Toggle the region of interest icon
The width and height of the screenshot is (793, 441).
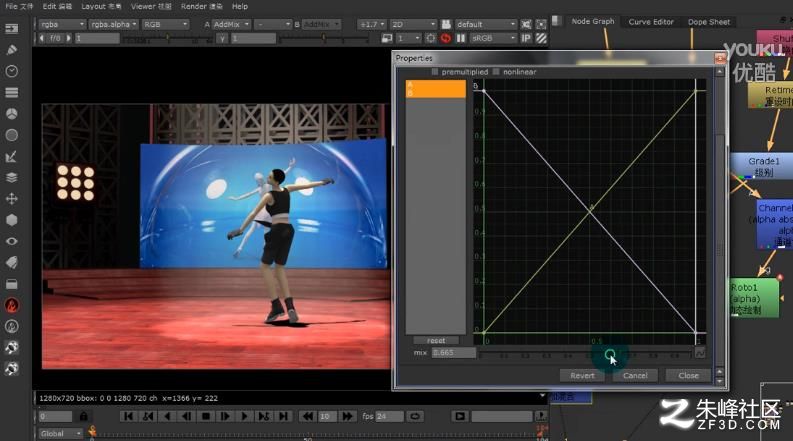[541, 24]
